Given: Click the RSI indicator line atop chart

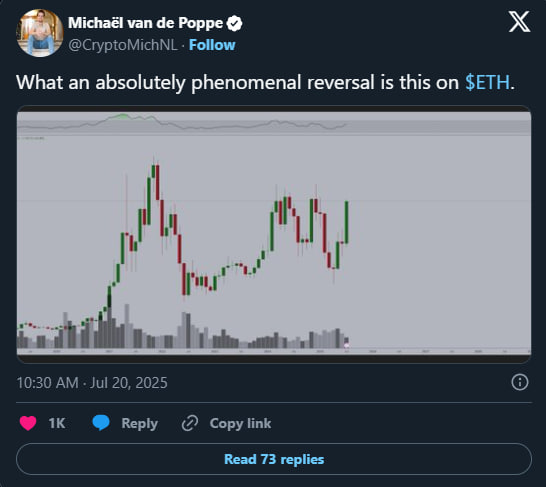Looking at the screenshot, I should (x=182, y=123).
